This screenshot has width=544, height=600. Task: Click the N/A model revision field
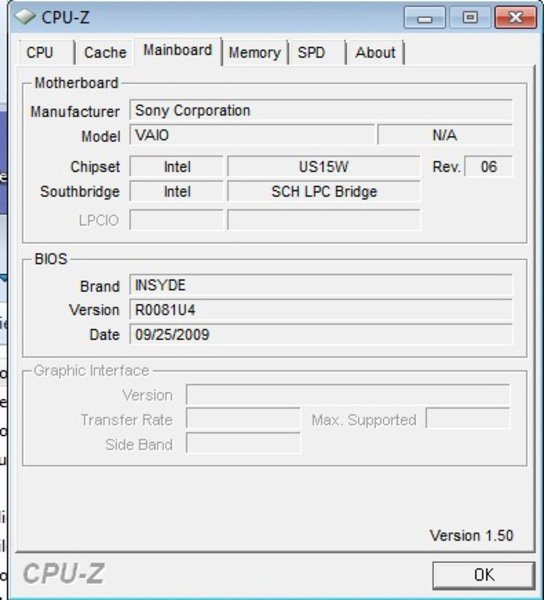pyautogui.click(x=445, y=135)
